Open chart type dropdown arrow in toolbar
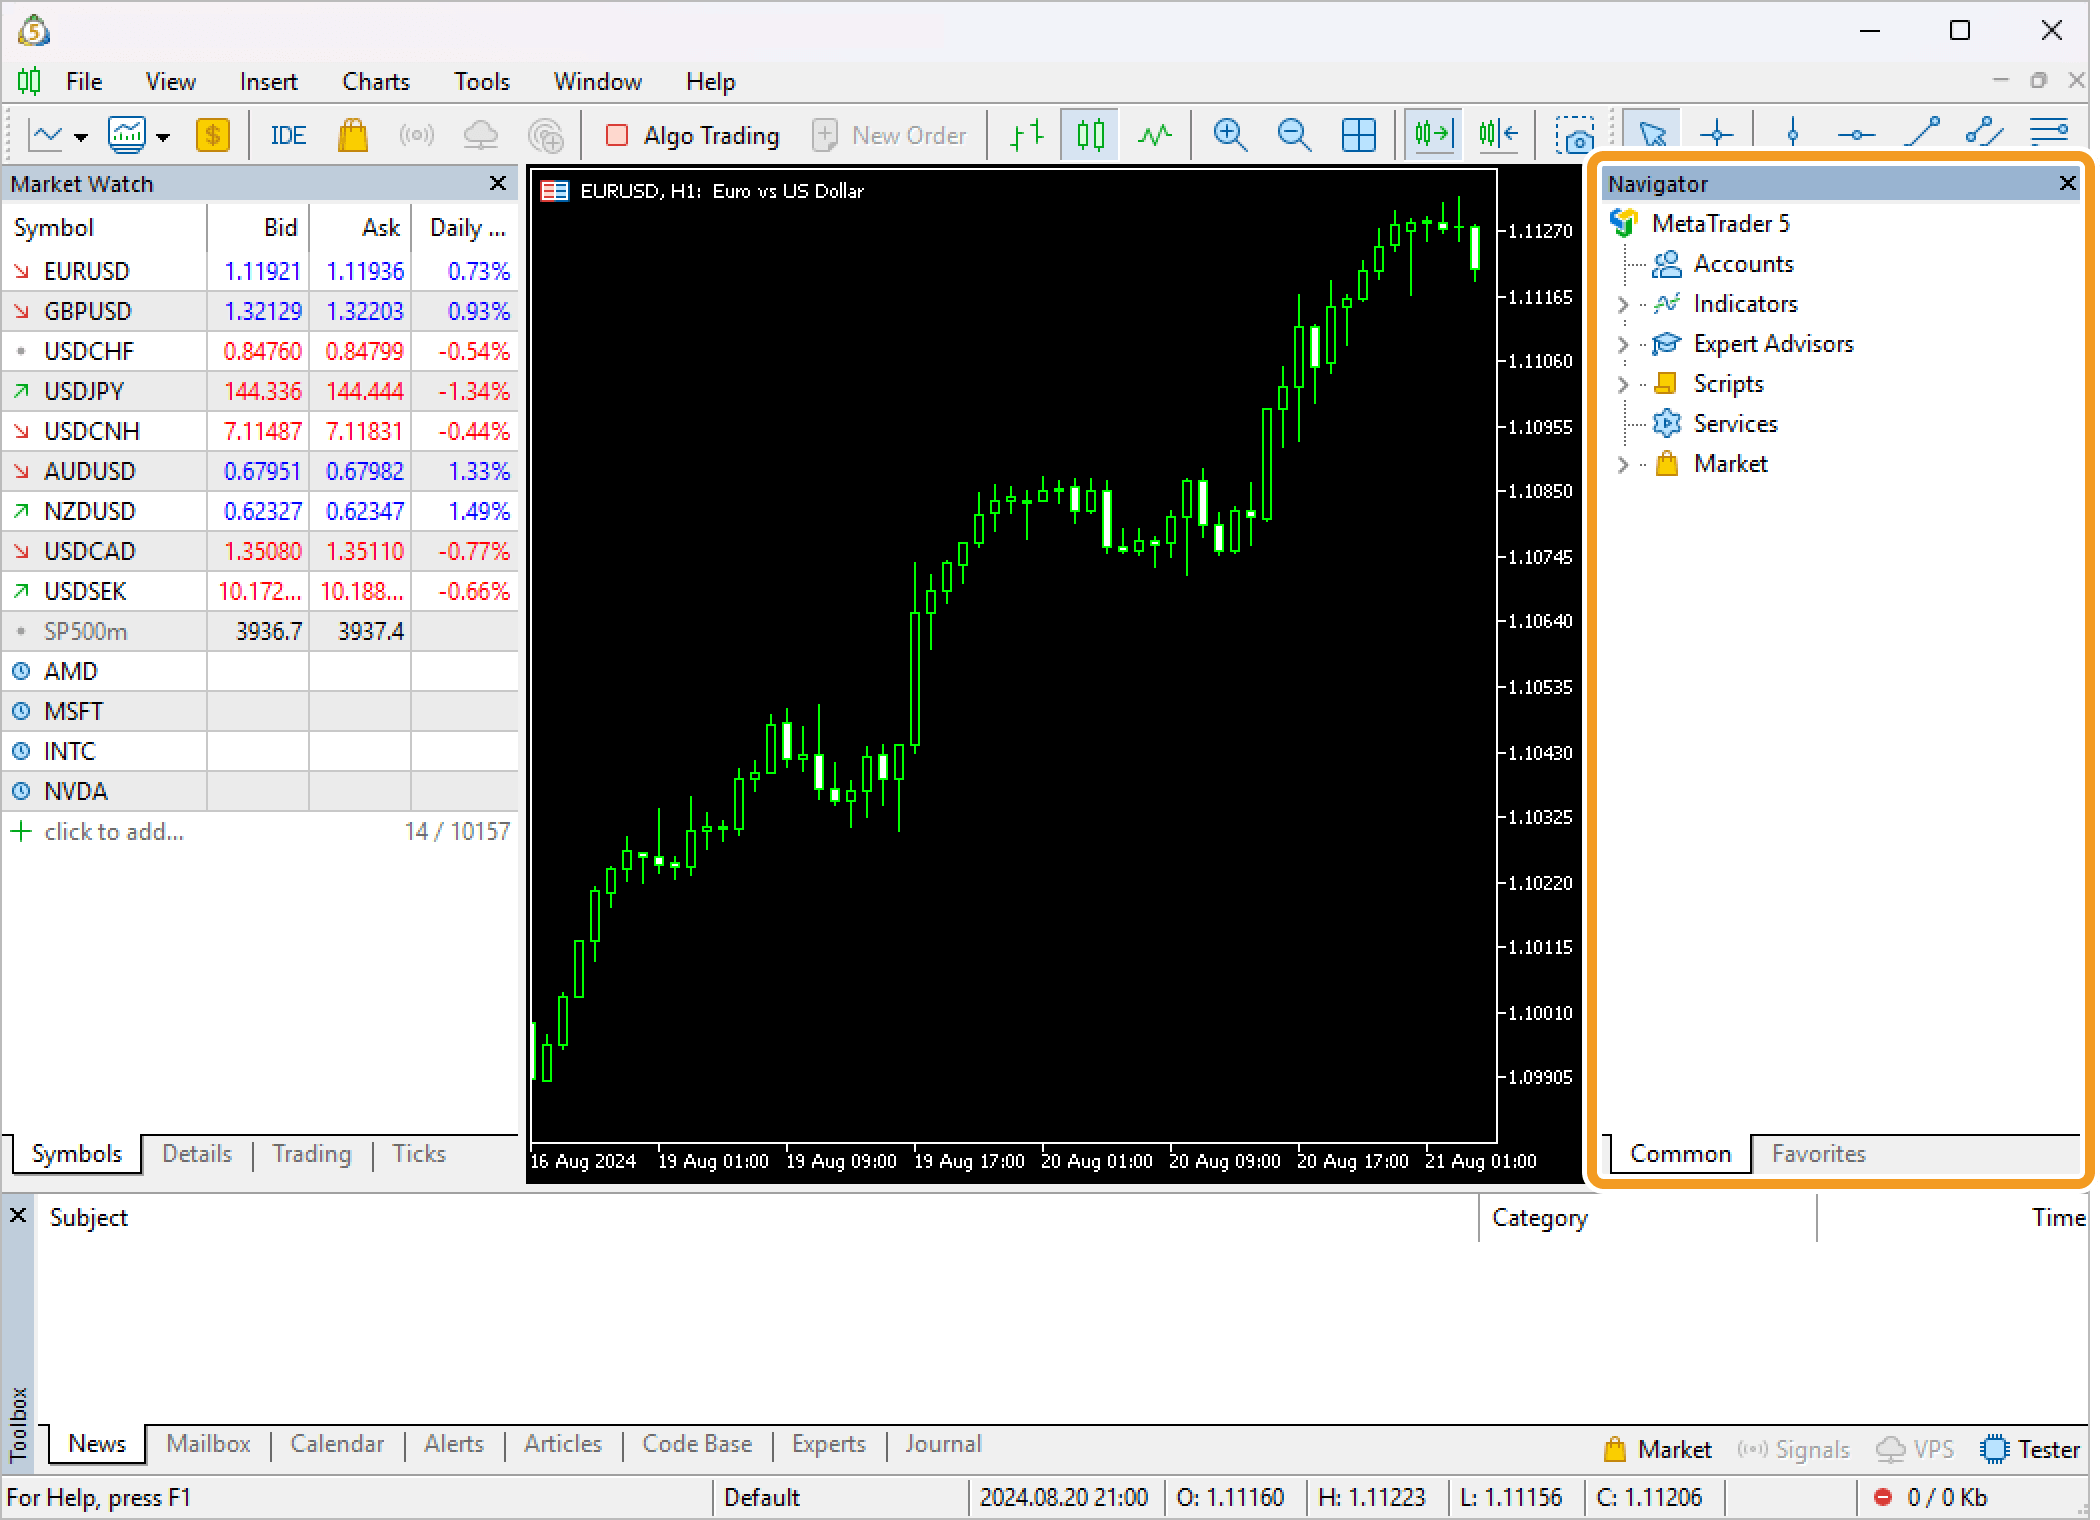Viewport: 2100px width, 1520px height. 81,137
